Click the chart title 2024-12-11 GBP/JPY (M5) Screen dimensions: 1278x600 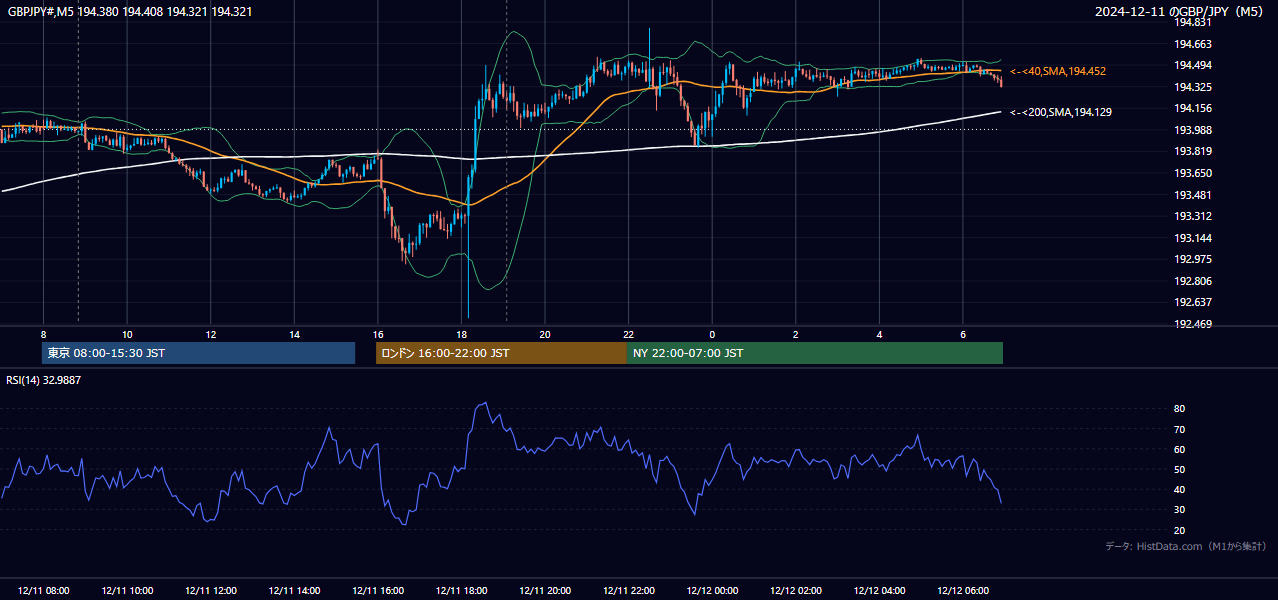click(1180, 11)
